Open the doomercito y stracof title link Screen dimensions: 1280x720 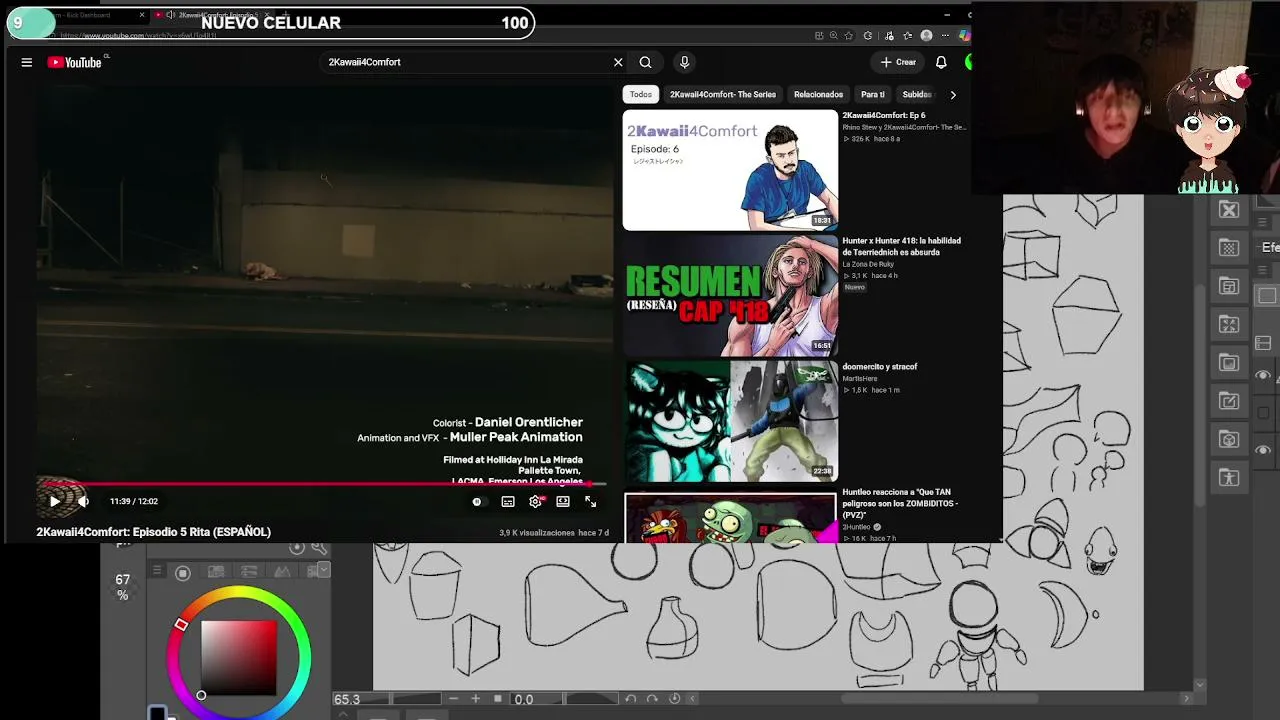880,367
